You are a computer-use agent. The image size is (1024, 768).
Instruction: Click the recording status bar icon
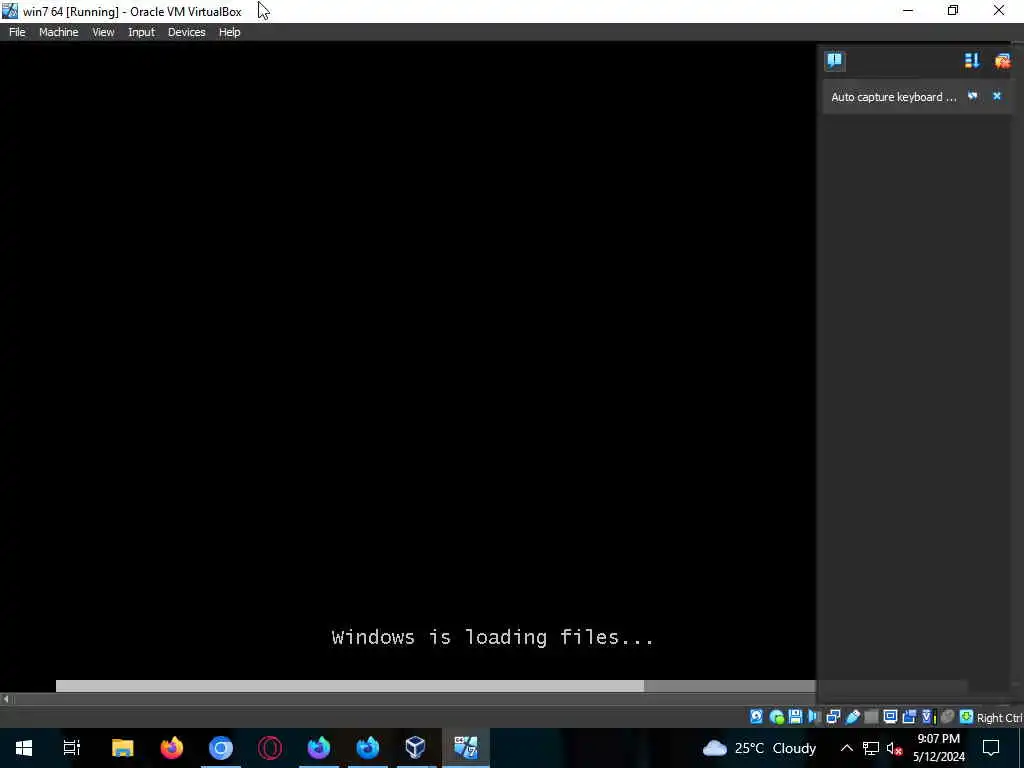909,717
